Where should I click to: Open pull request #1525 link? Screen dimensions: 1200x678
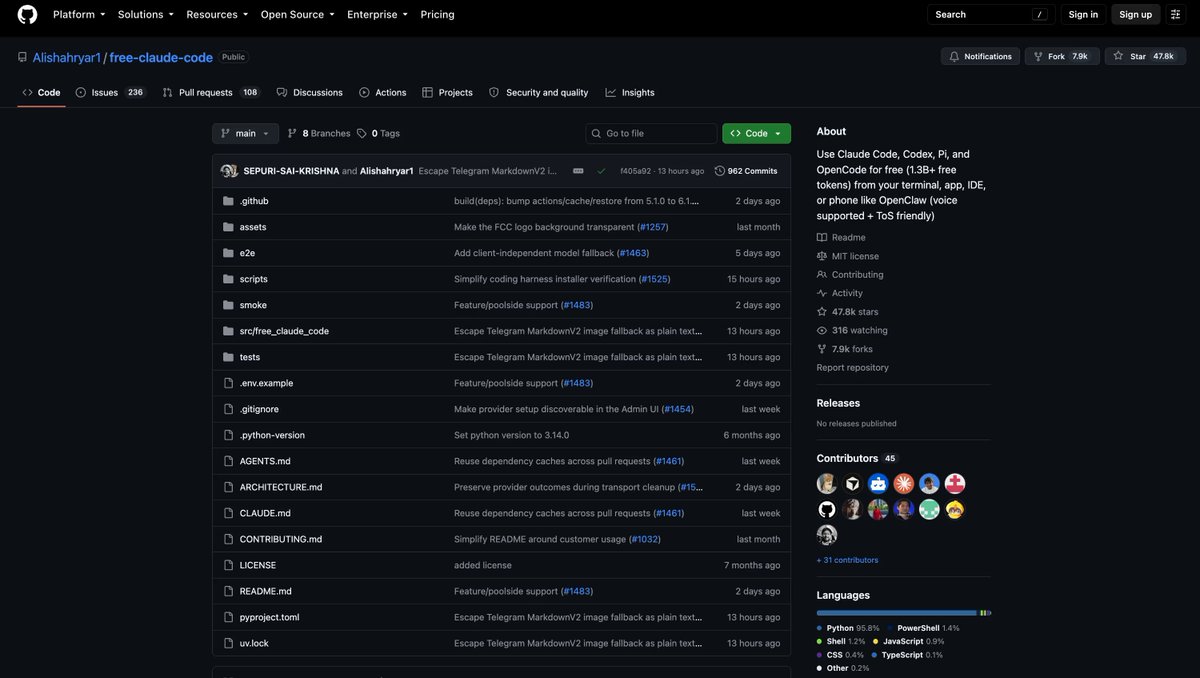(x=655, y=279)
